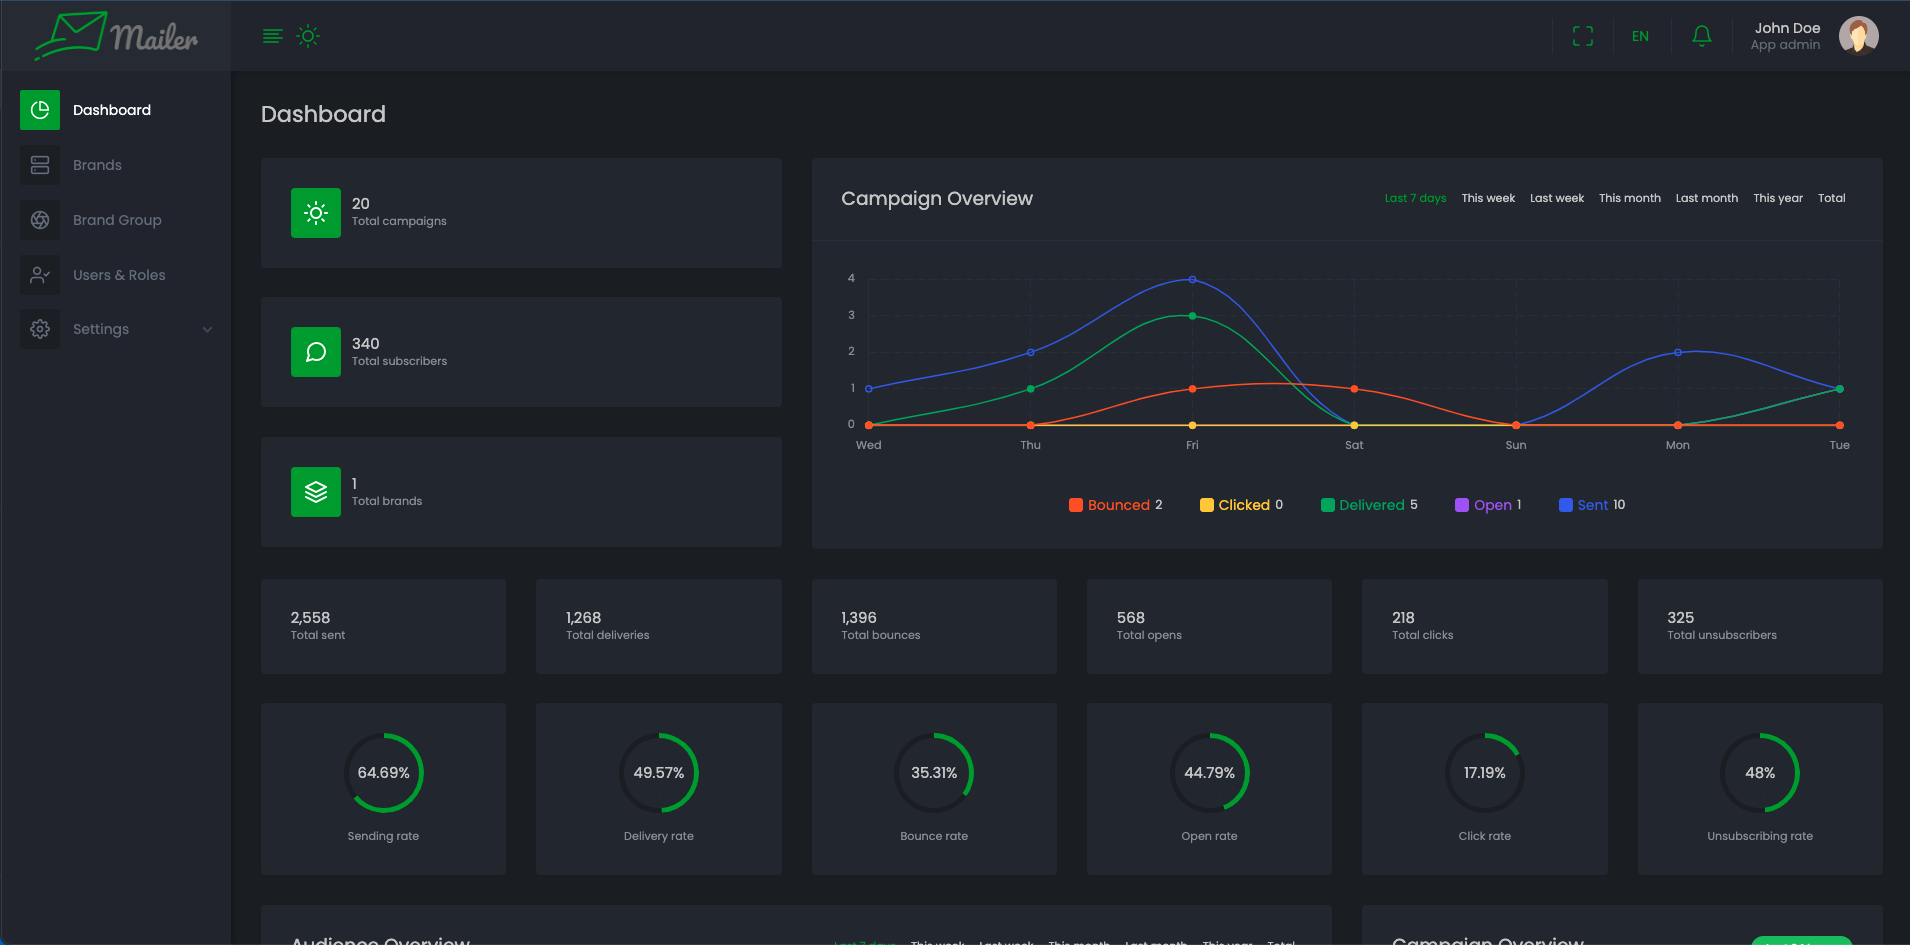Open the notifications bell
The height and width of the screenshot is (945, 1910).
point(1701,37)
